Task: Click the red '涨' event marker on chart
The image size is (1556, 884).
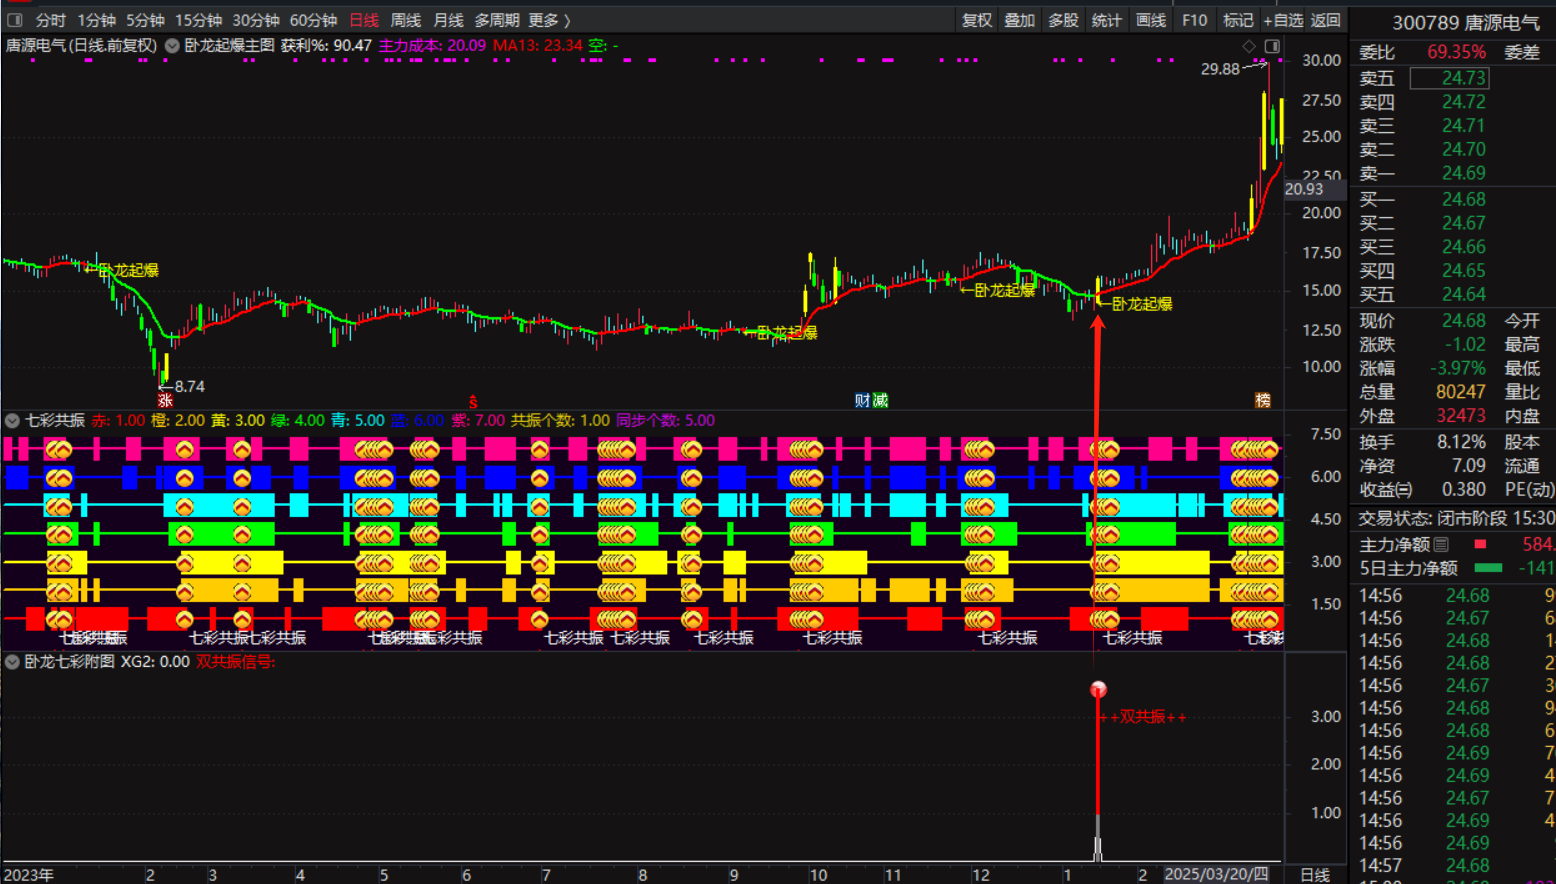Action: click(165, 401)
